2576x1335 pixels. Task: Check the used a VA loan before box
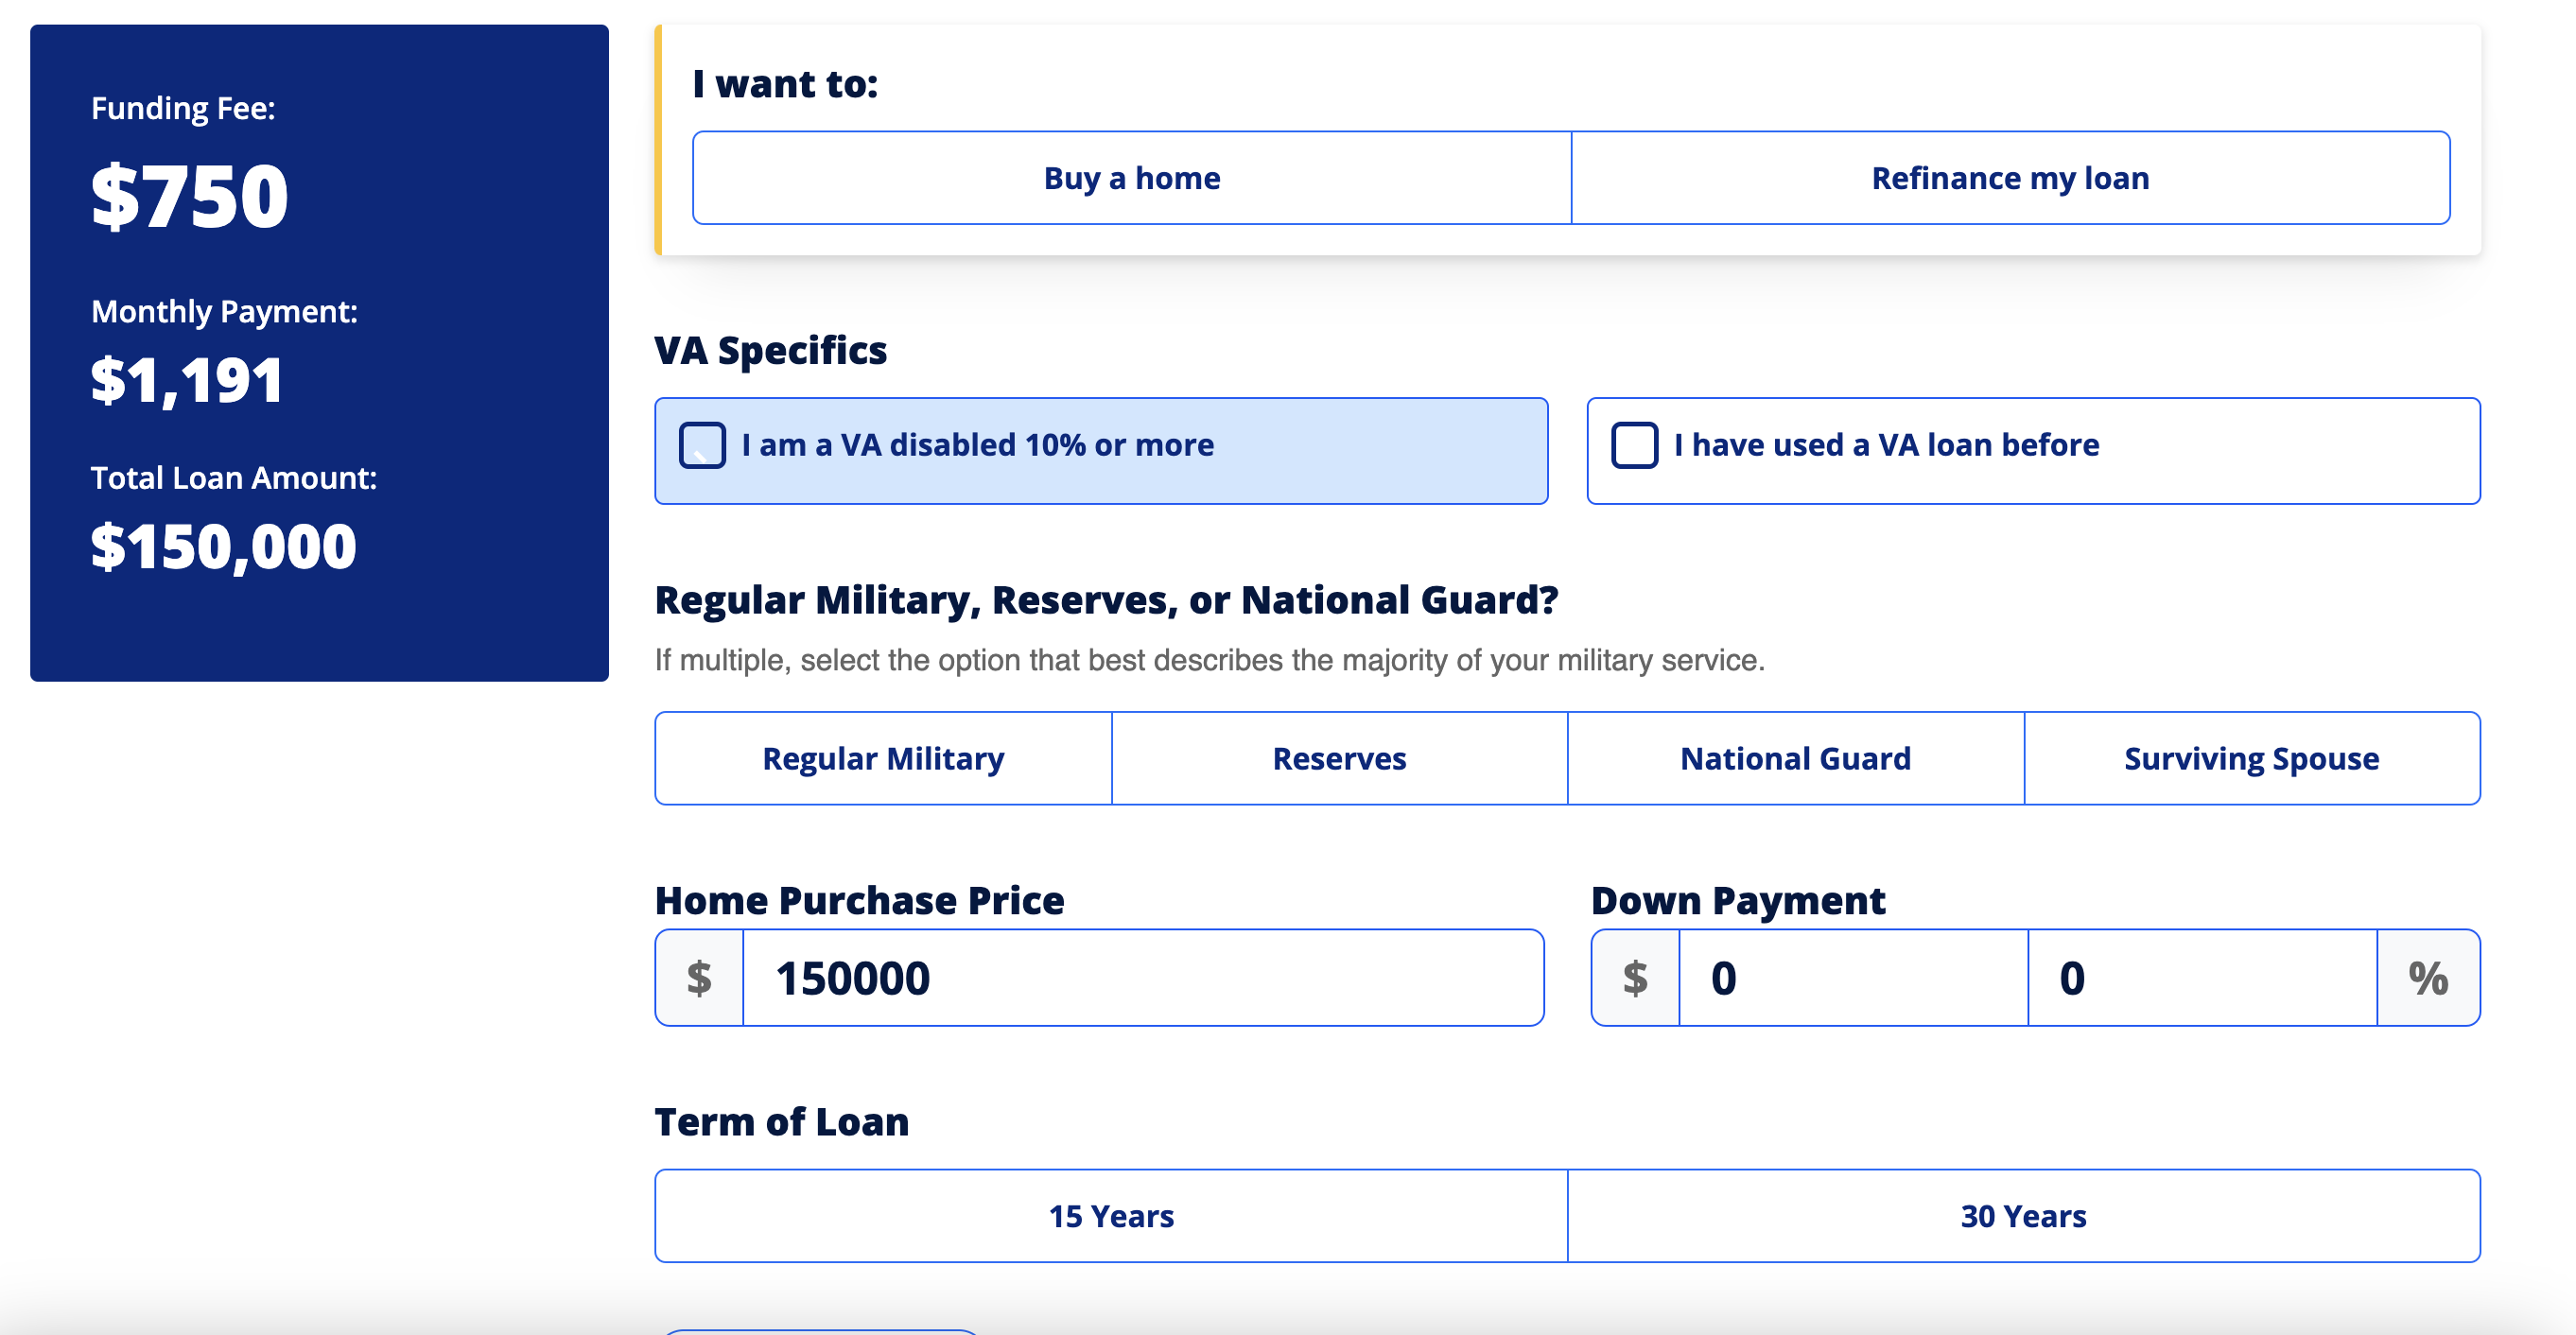pyautogui.click(x=1634, y=445)
